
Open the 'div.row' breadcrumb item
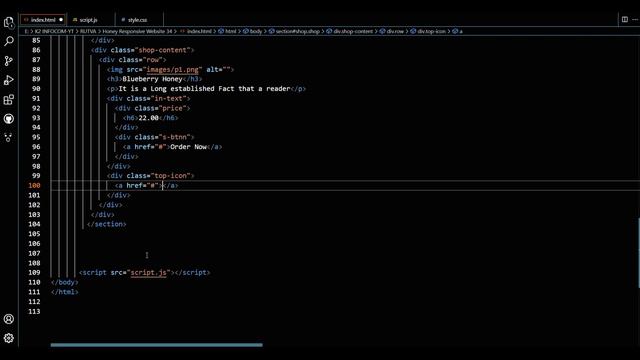click(x=392, y=31)
